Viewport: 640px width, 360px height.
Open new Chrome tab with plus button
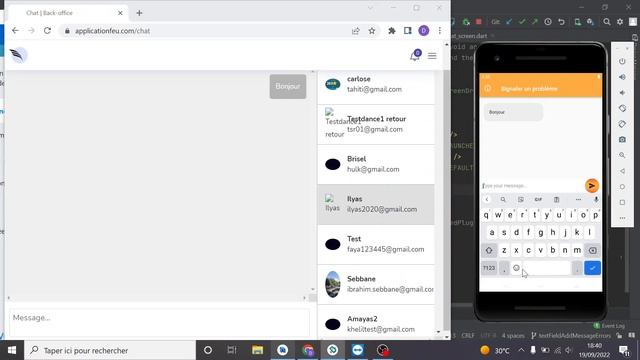[x=139, y=13]
